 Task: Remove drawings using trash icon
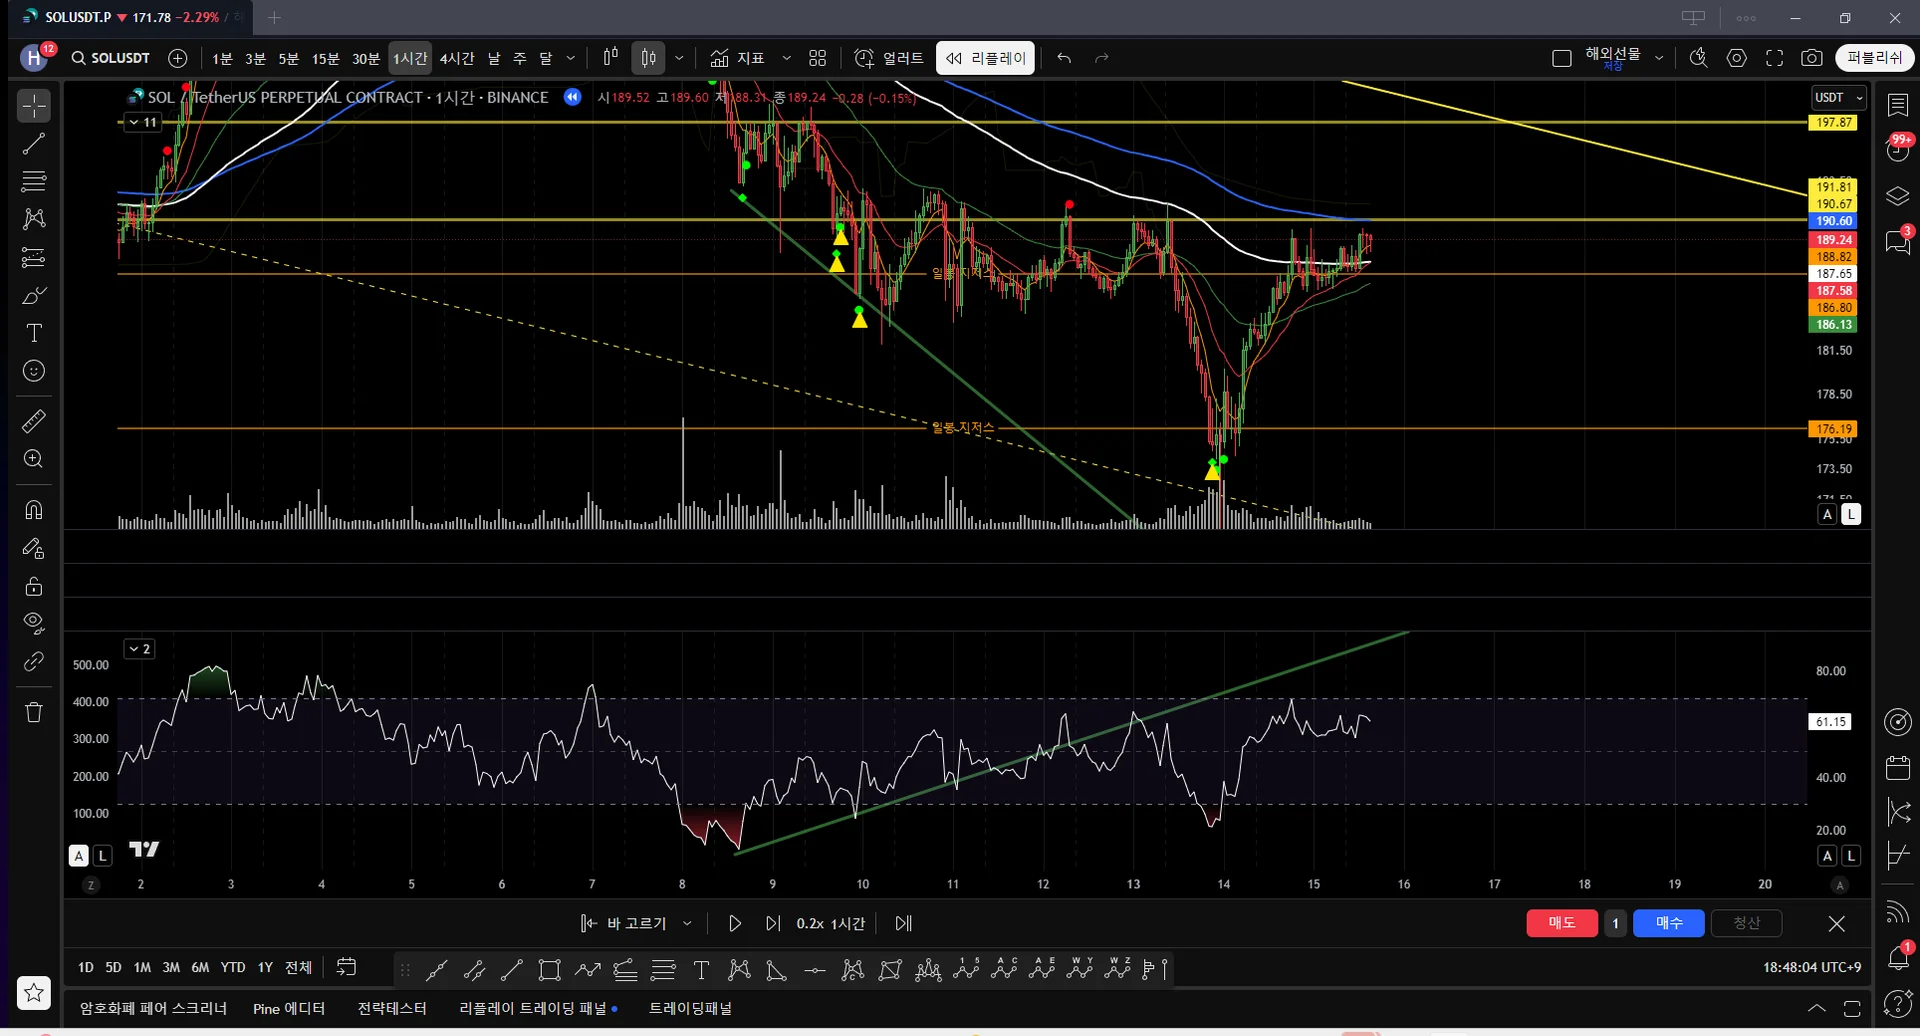34,712
